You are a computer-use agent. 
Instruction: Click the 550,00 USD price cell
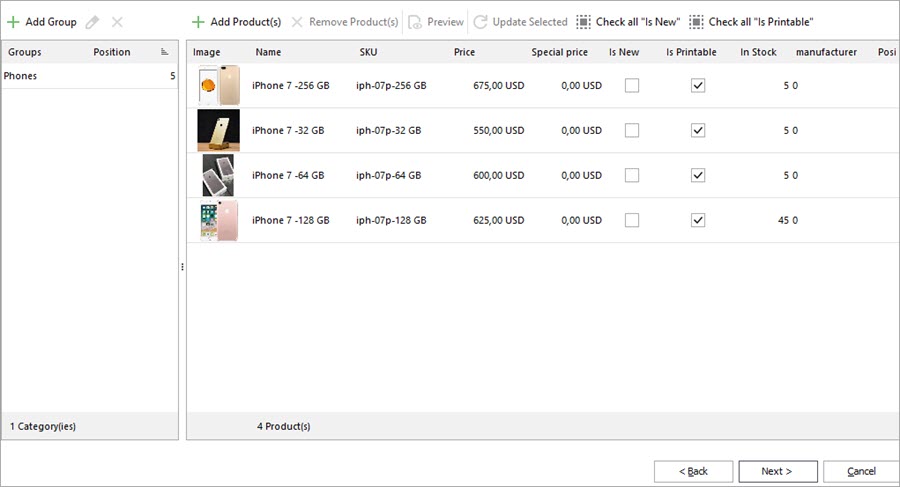[499, 130]
